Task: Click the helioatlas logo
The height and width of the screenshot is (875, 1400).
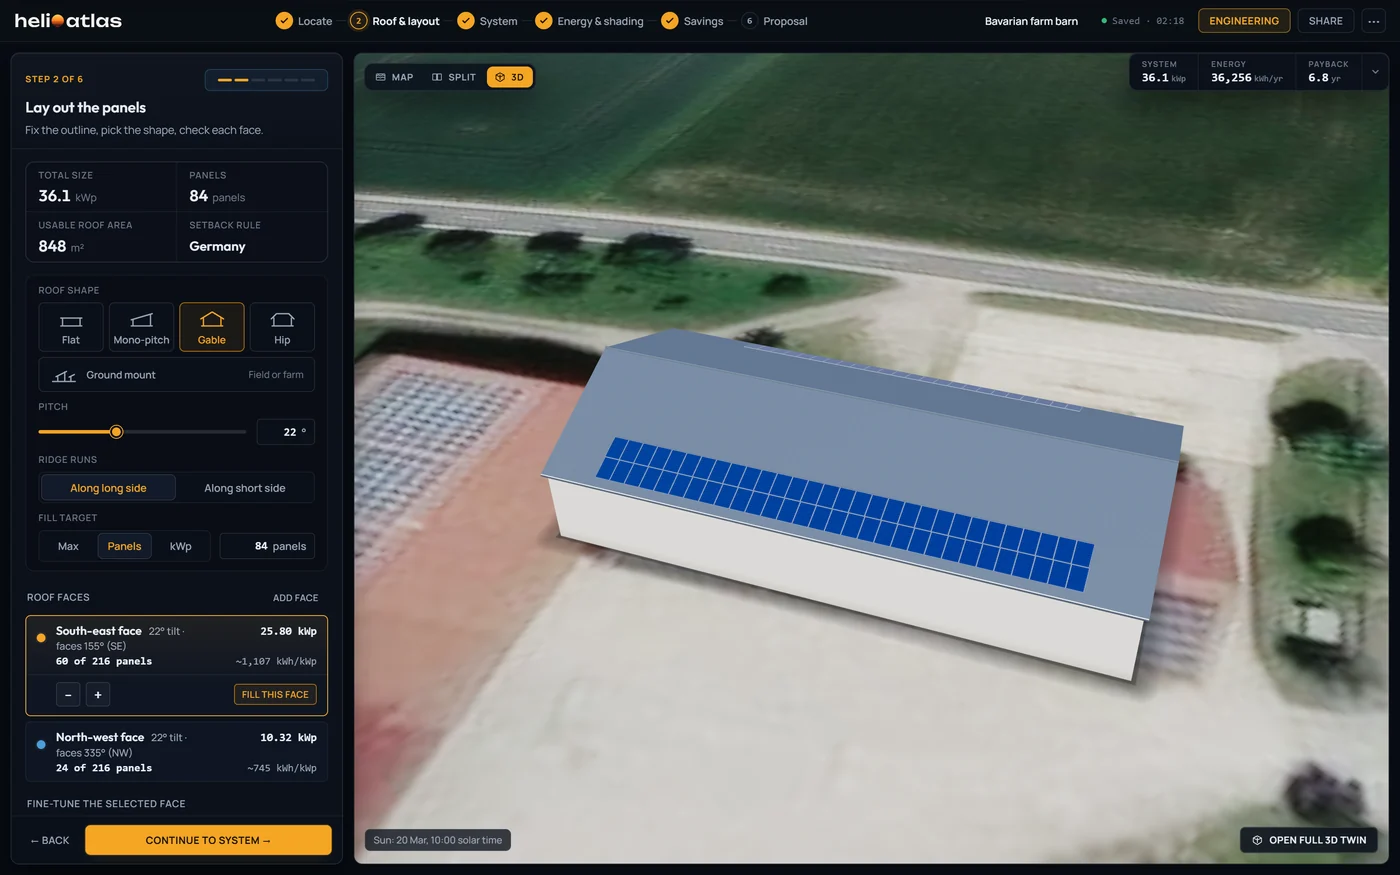Action: [68, 20]
